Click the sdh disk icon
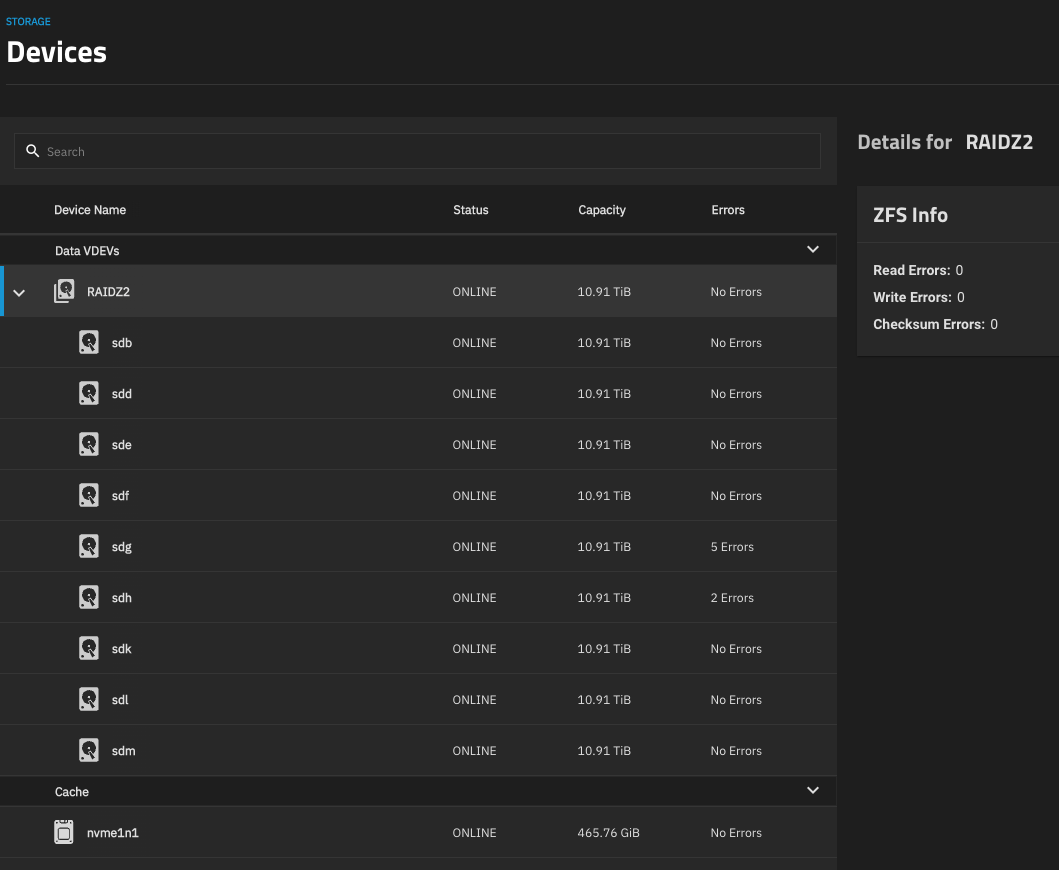The width and height of the screenshot is (1059, 870). point(88,597)
